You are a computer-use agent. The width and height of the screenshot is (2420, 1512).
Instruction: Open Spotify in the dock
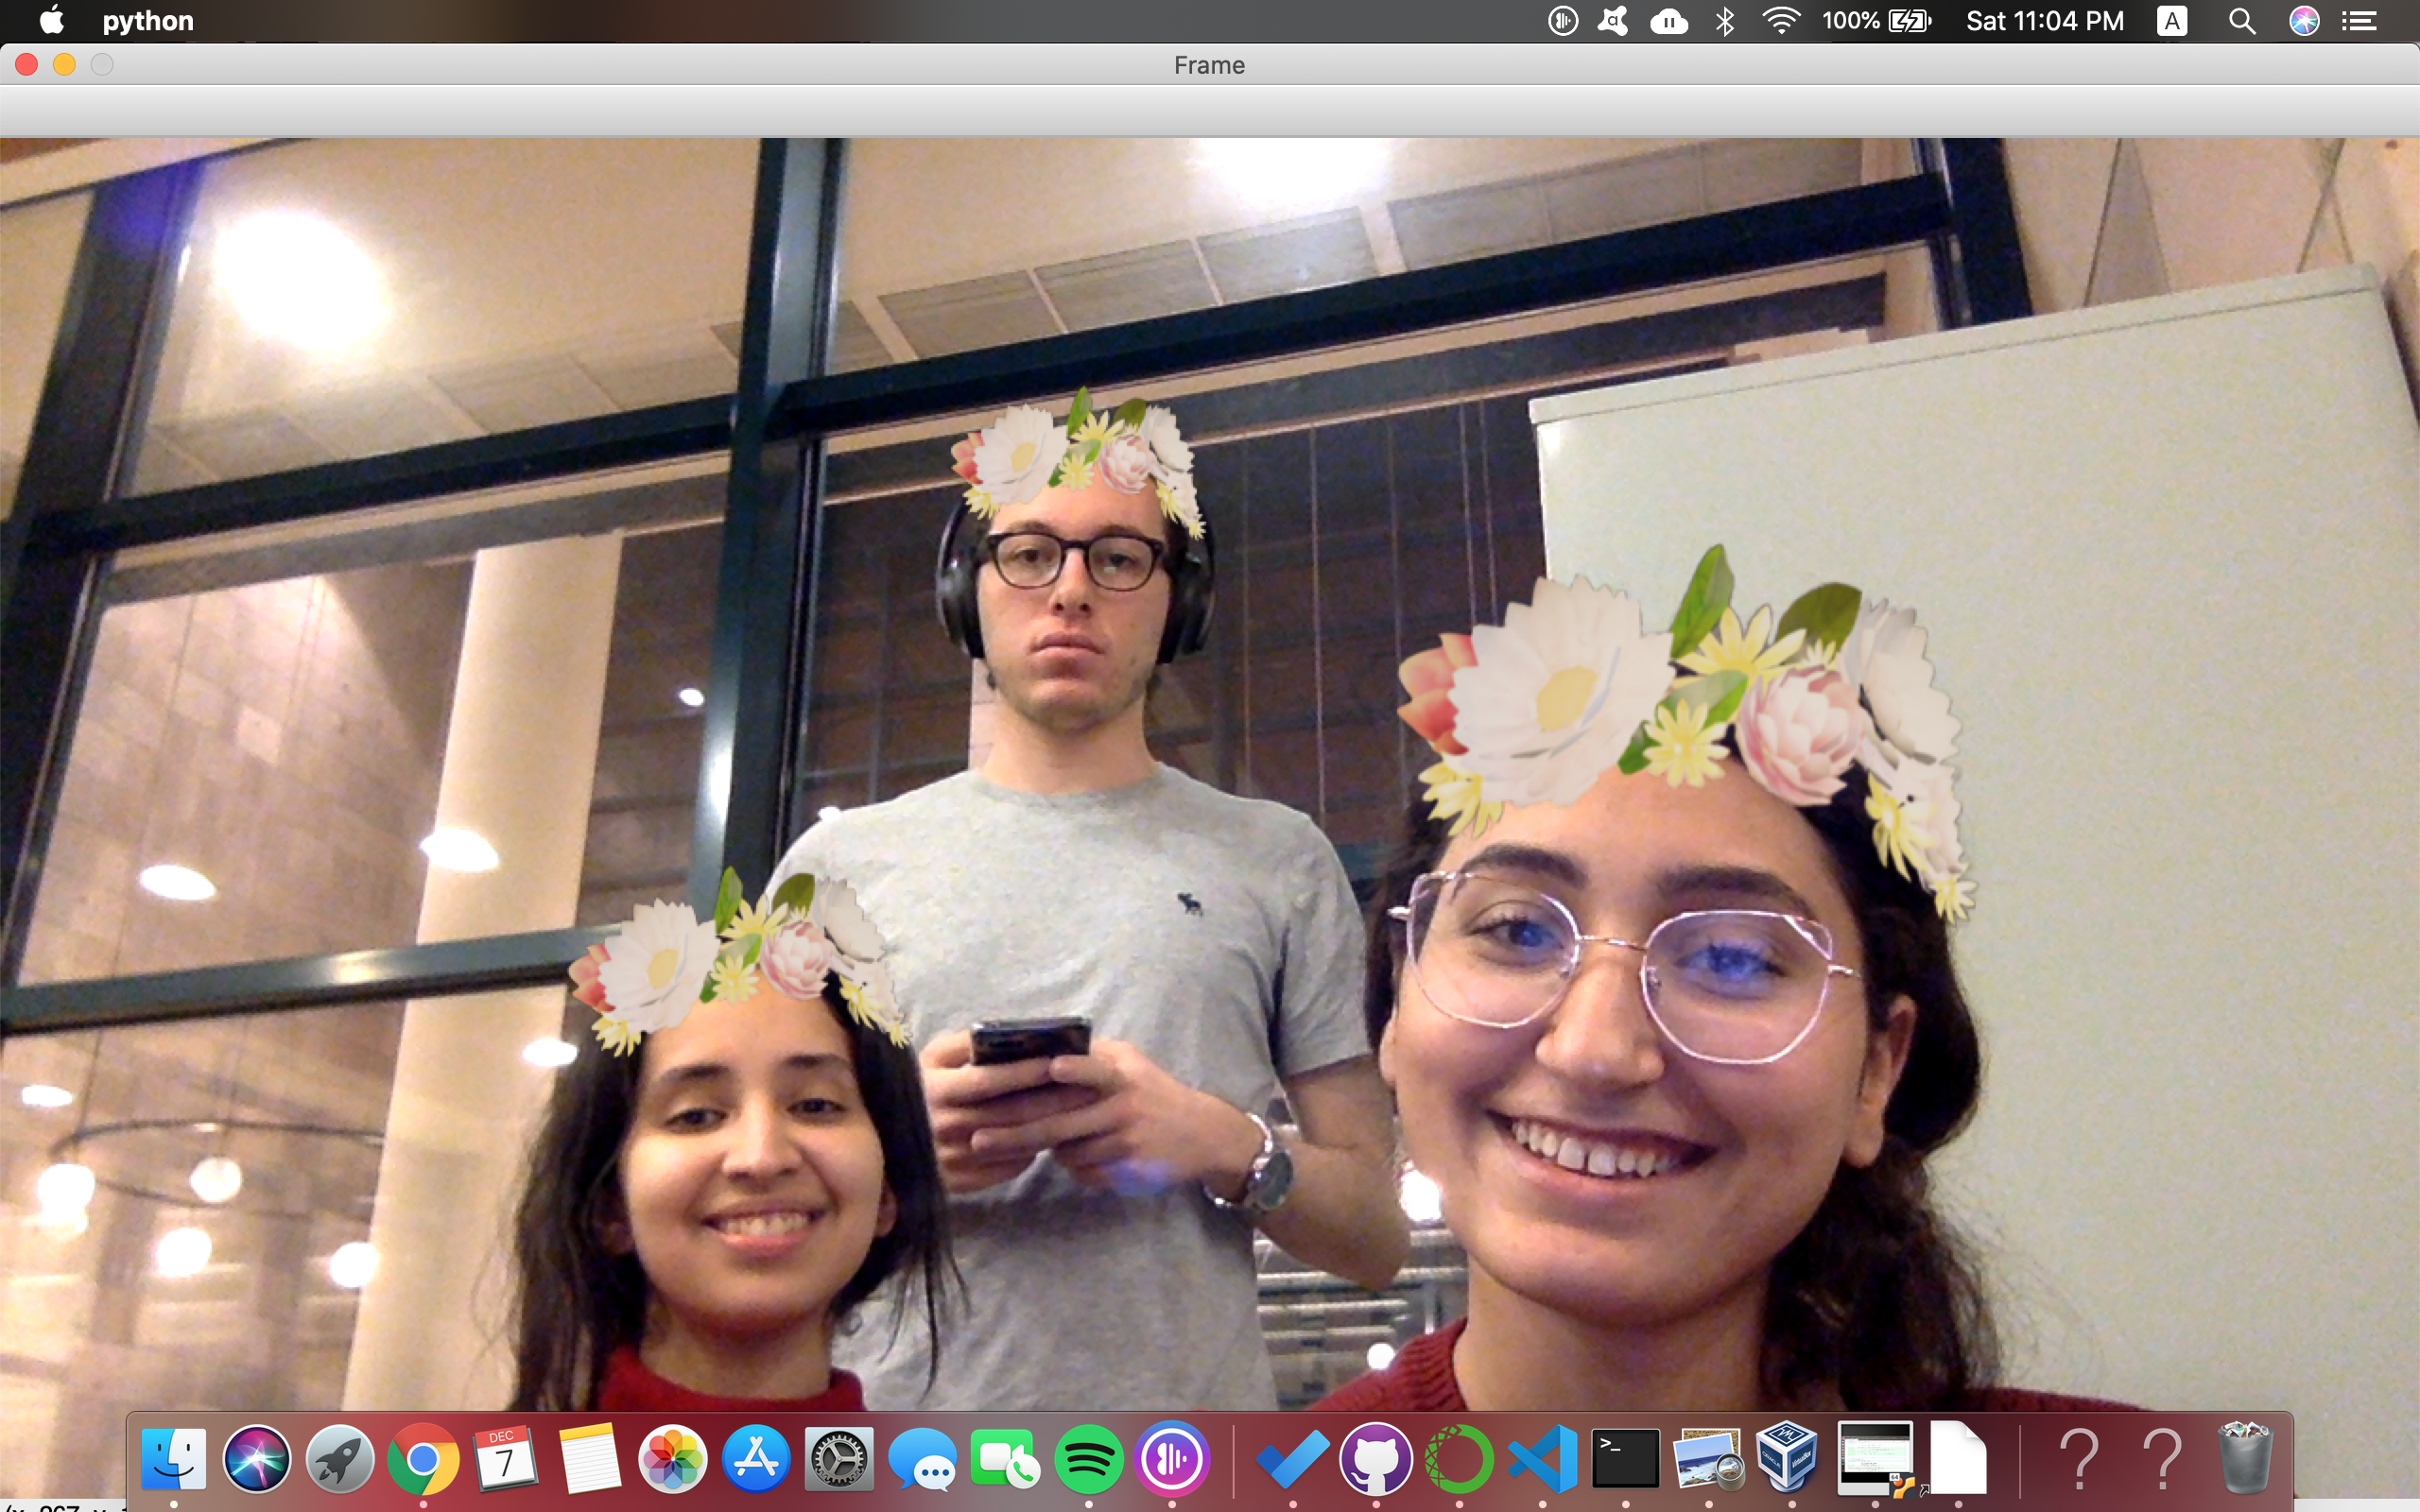pyautogui.click(x=1089, y=1460)
